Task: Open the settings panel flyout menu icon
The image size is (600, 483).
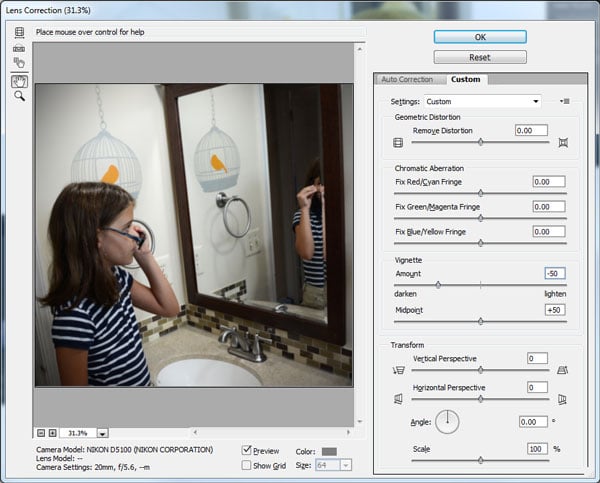Action: pyautogui.click(x=564, y=101)
